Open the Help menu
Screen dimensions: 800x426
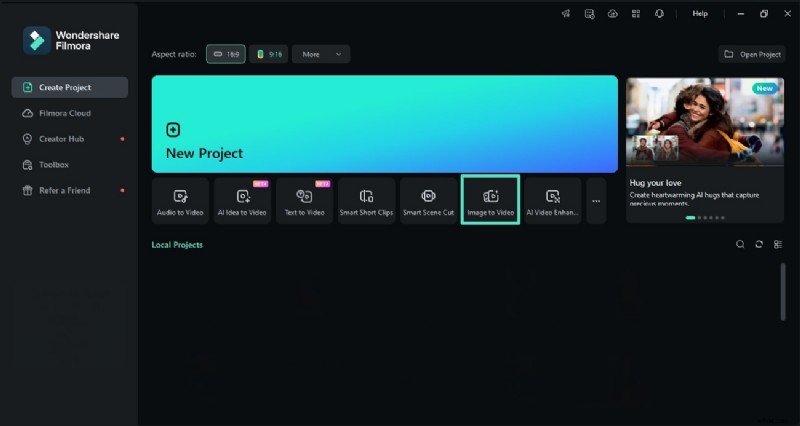point(700,14)
